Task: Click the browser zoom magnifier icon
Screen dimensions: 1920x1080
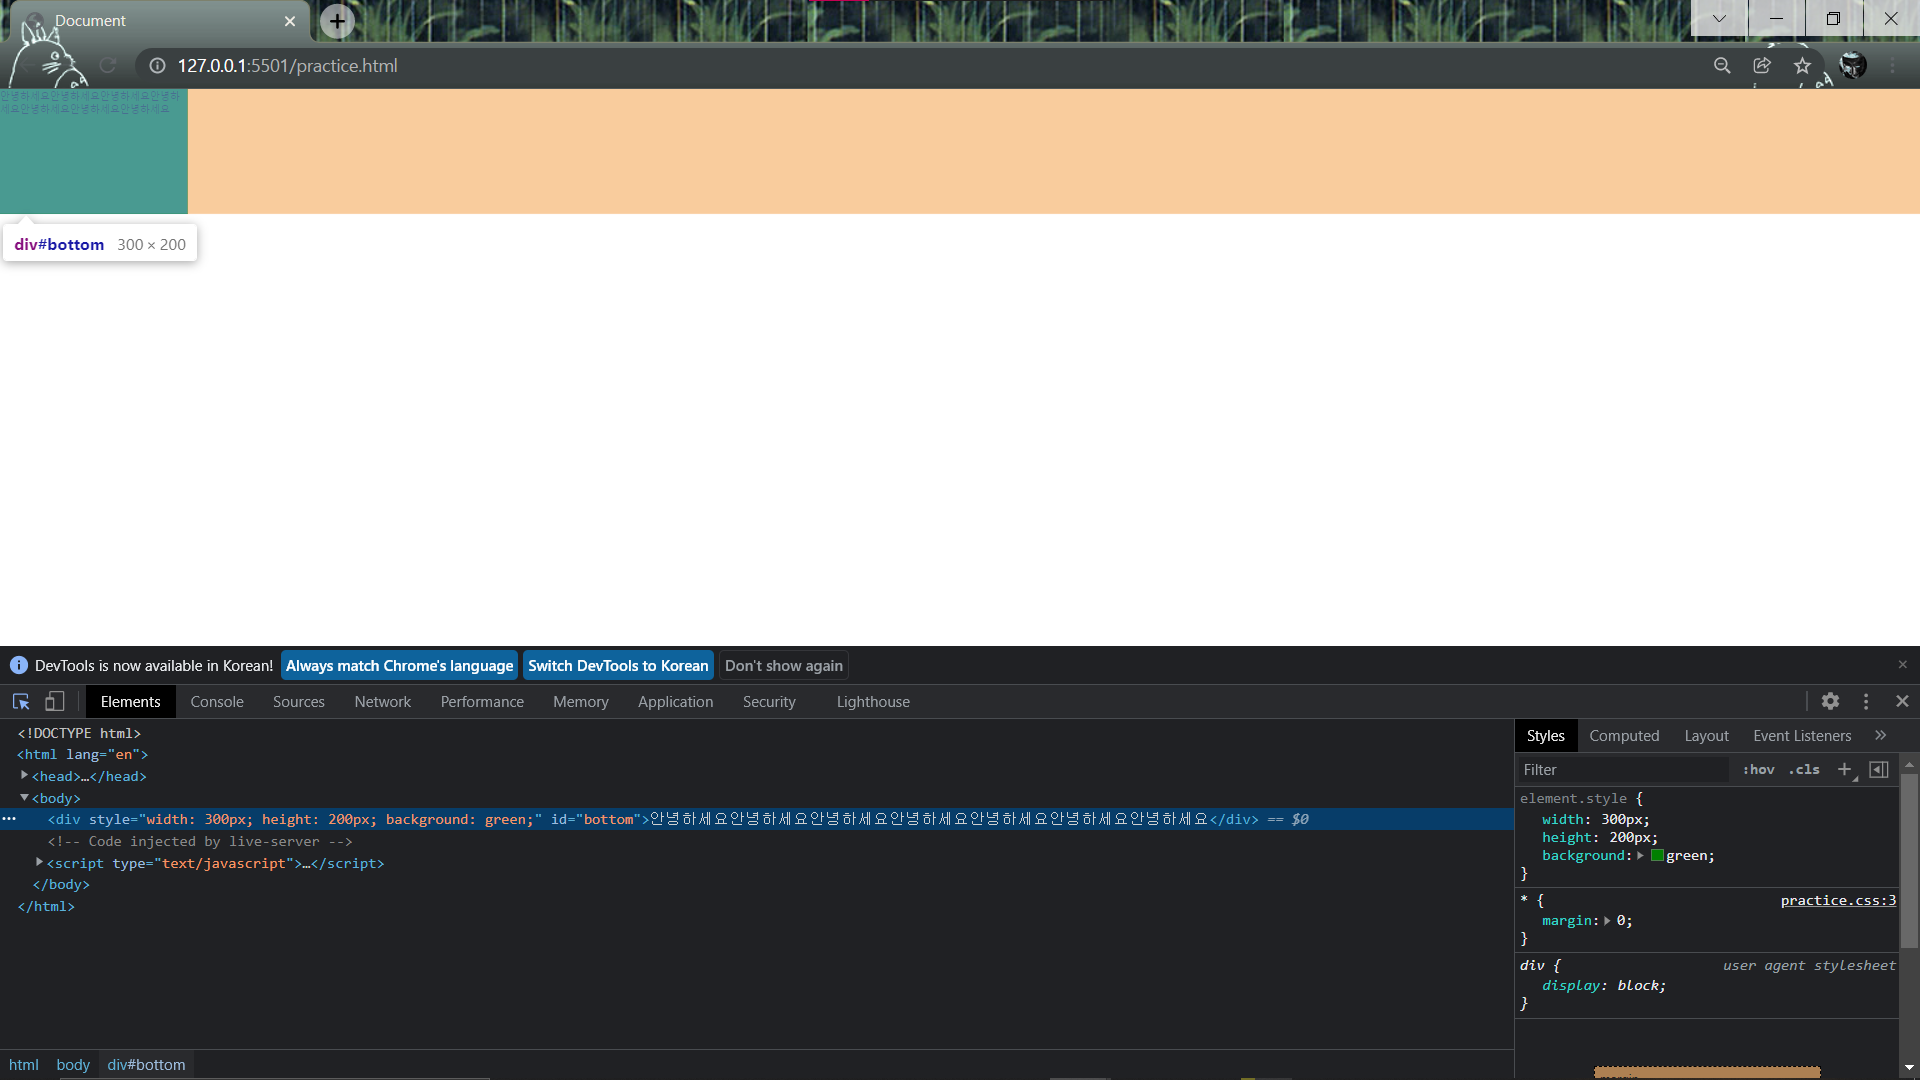Action: coord(1722,66)
